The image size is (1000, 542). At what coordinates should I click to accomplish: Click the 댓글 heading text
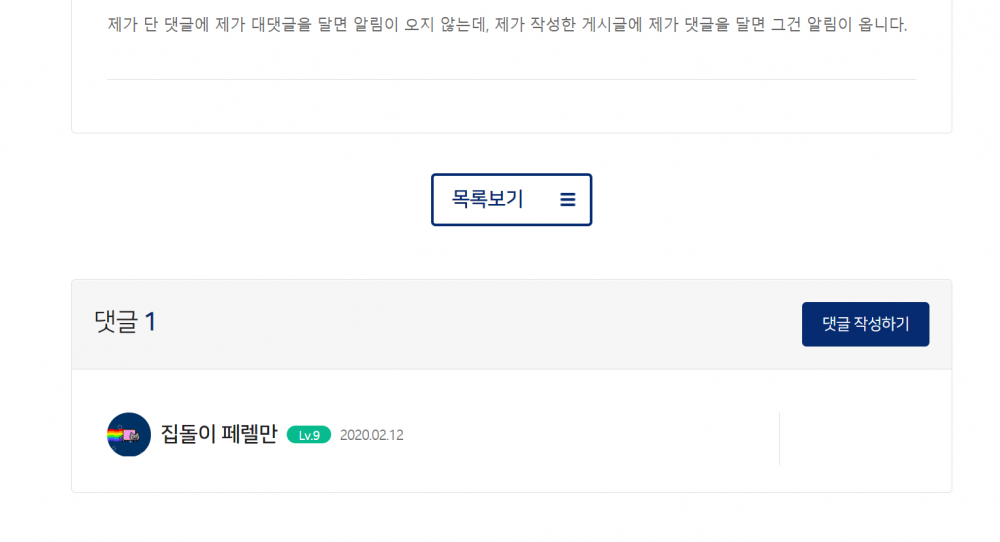115,321
